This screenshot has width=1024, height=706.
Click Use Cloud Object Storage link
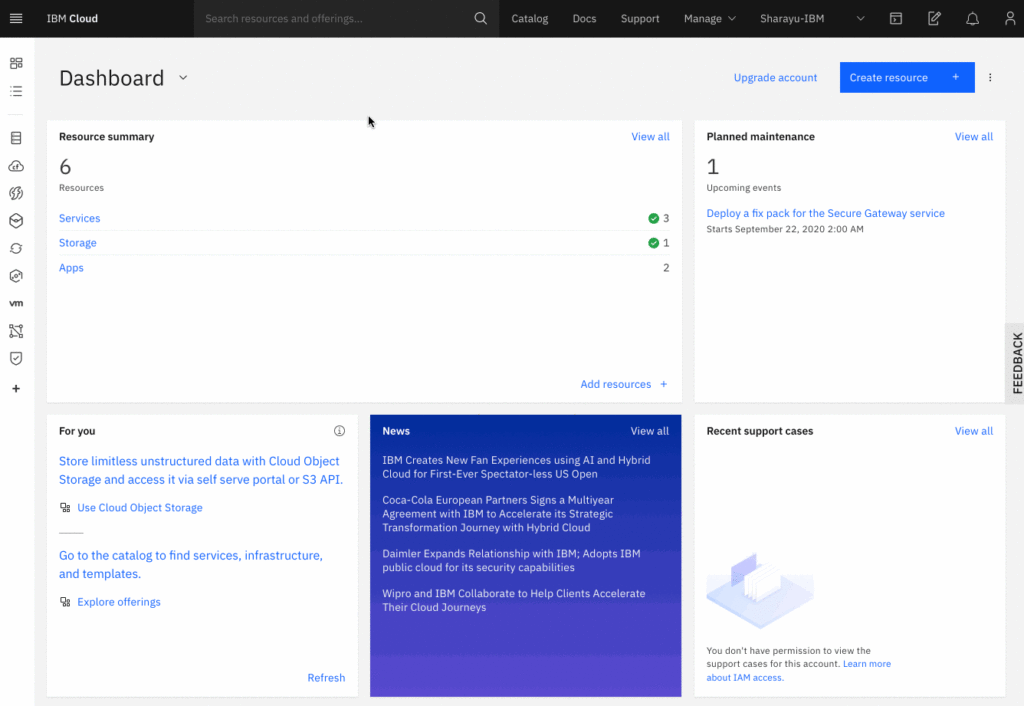(140, 507)
